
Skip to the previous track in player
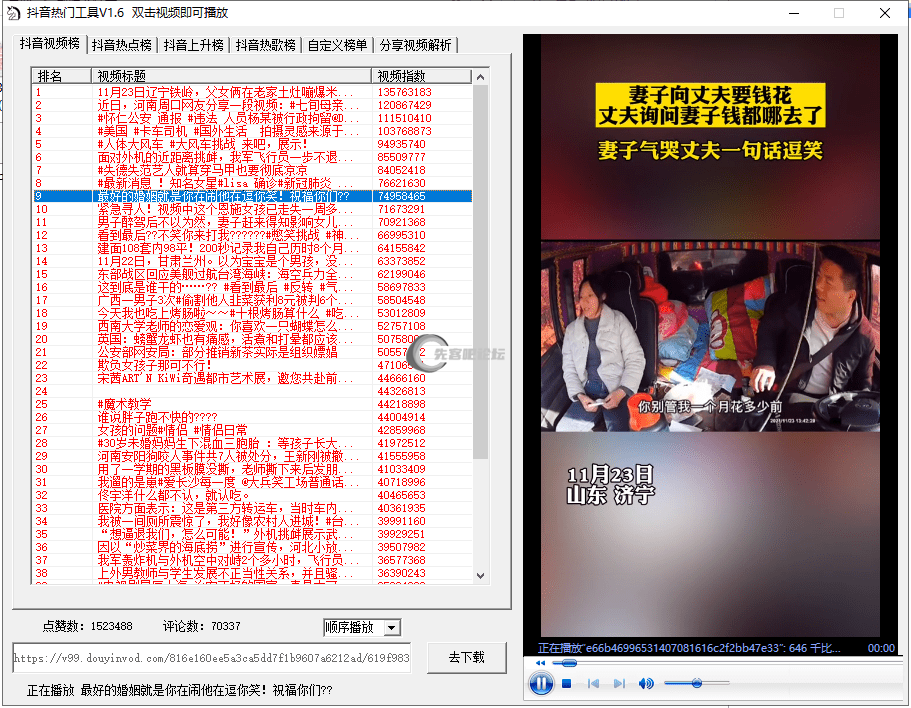click(x=593, y=684)
